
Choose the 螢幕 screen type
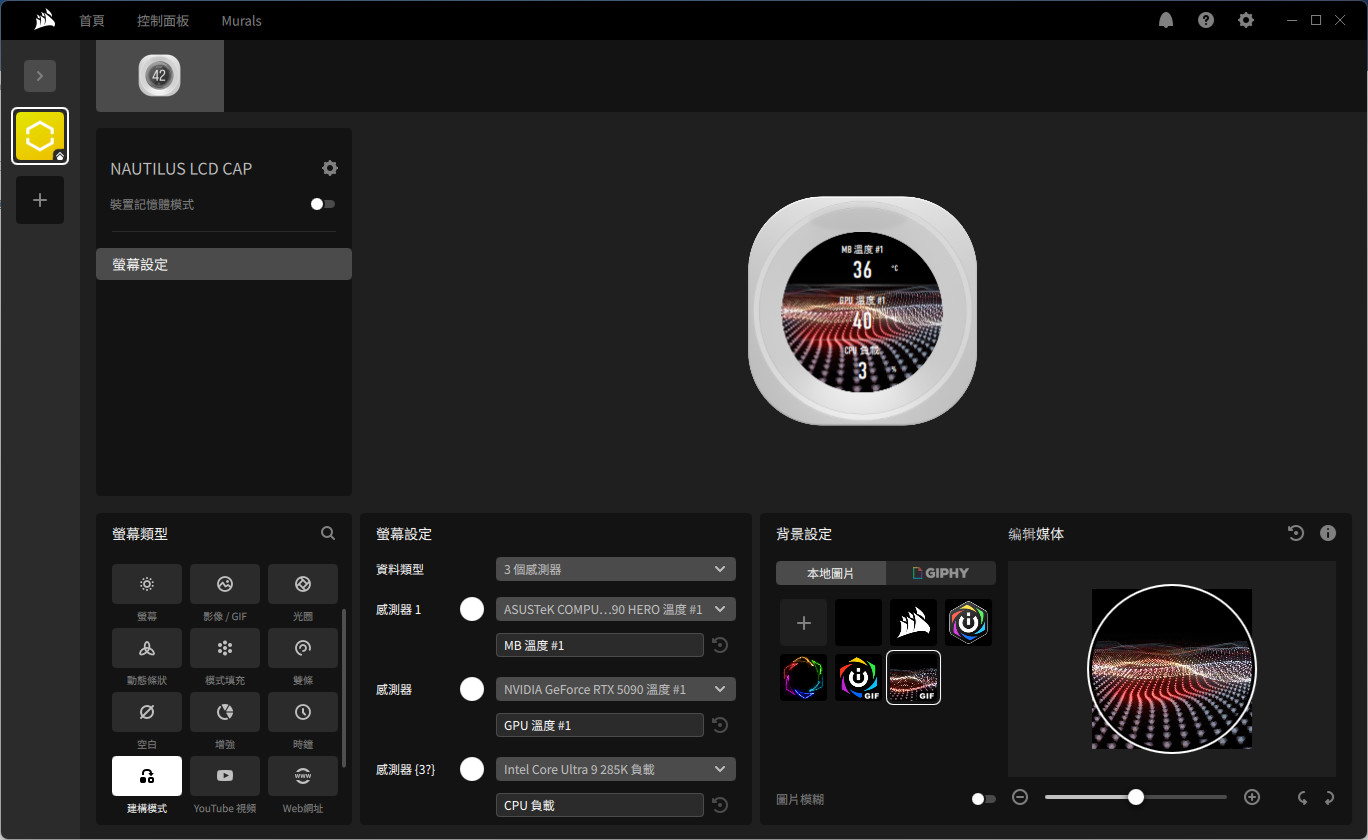click(x=147, y=584)
